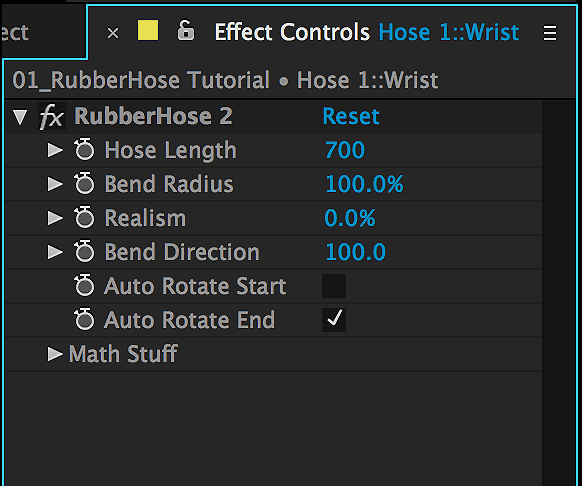The height and width of the screenshot is (486, 582).
Task: Expand the Hose Length property
Action: pos(55,150)
